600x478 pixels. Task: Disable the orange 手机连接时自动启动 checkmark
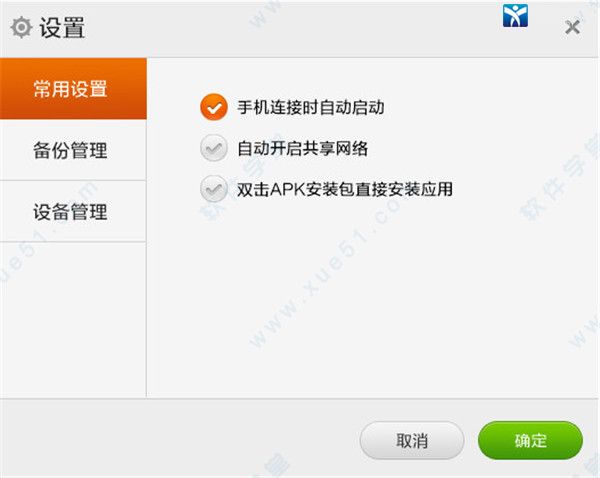point(214,107)
